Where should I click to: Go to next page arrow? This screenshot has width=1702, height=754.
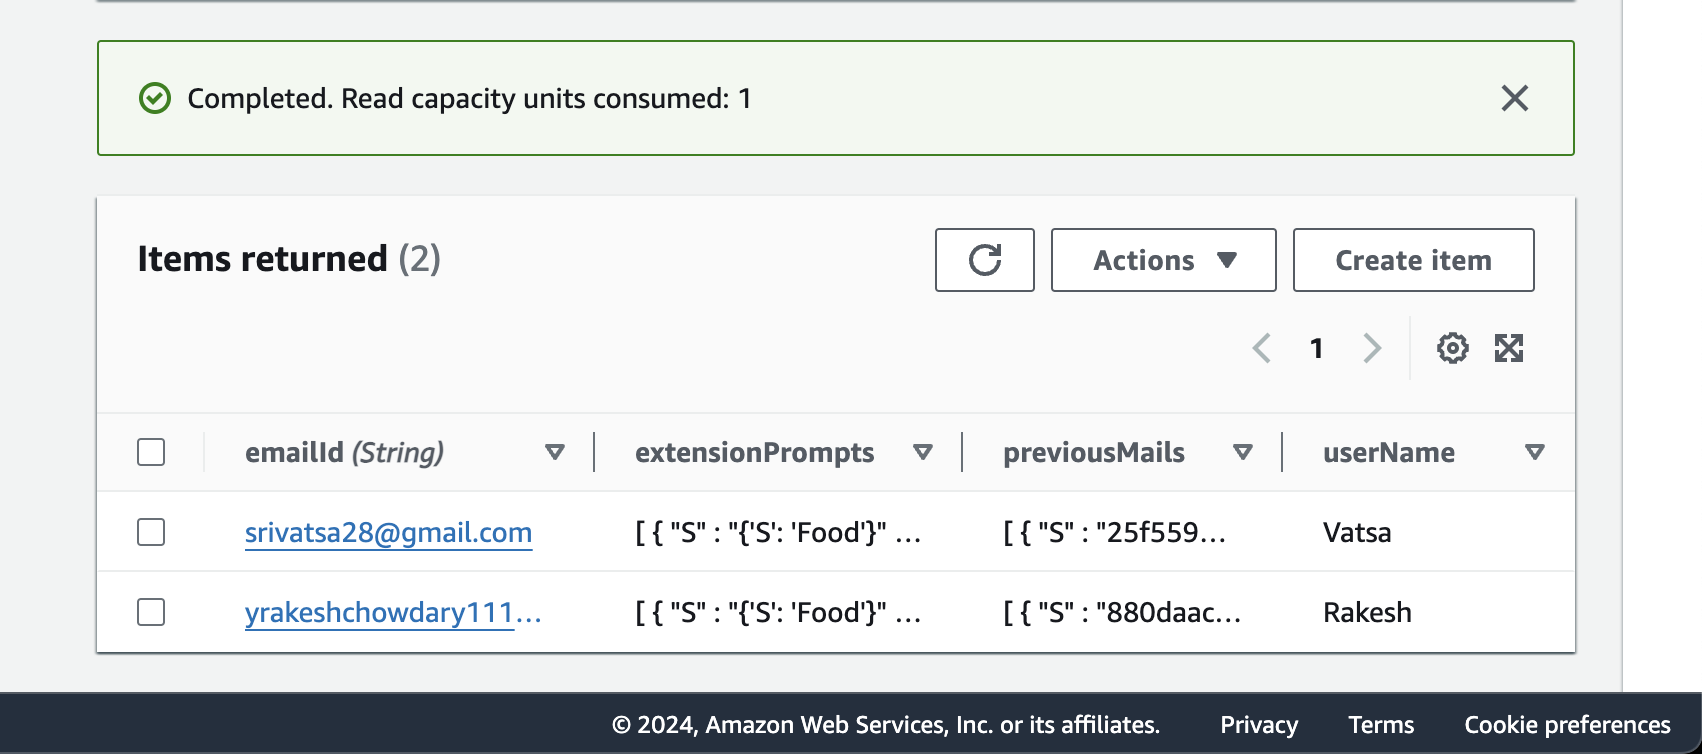[x=1372, y=348]
